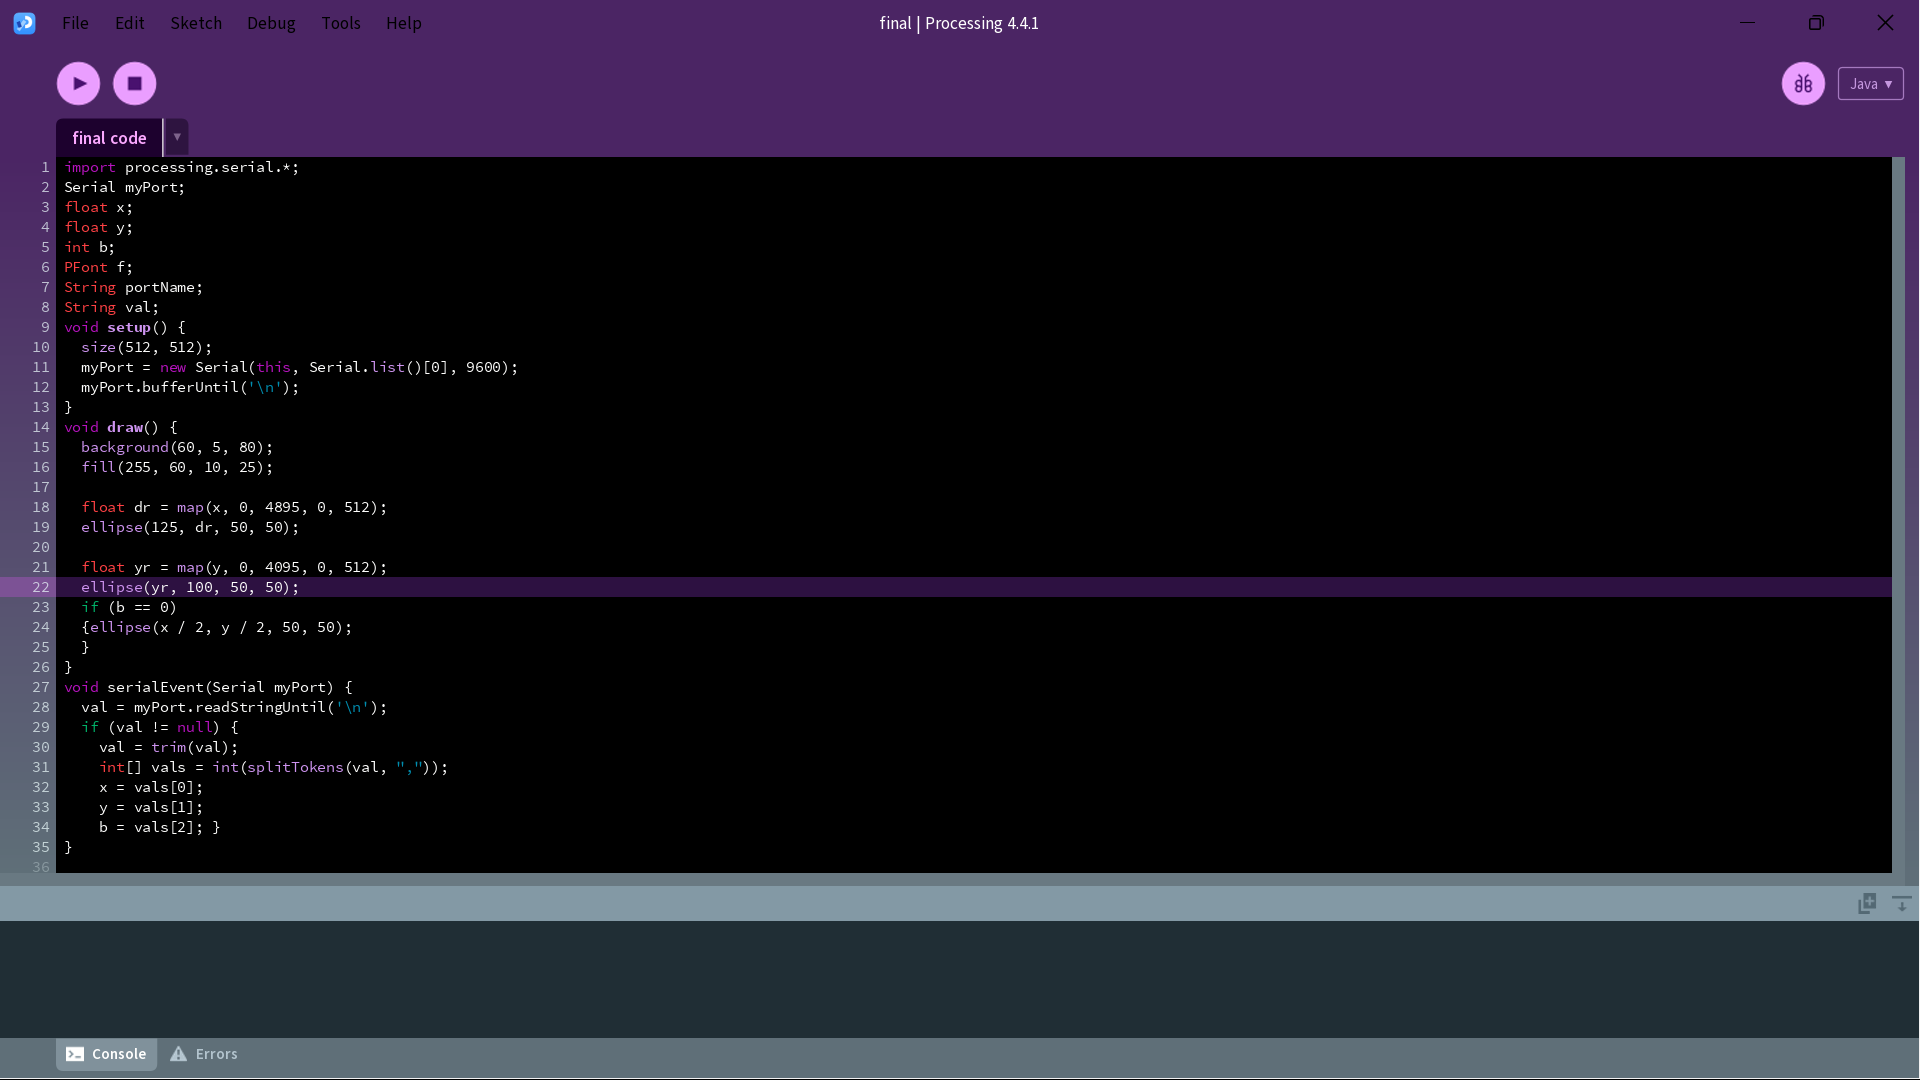Click the 'int[] vals = int(splitTokens...' line
Viewport: 1920px width, 1080px height.
click(273, 767)
